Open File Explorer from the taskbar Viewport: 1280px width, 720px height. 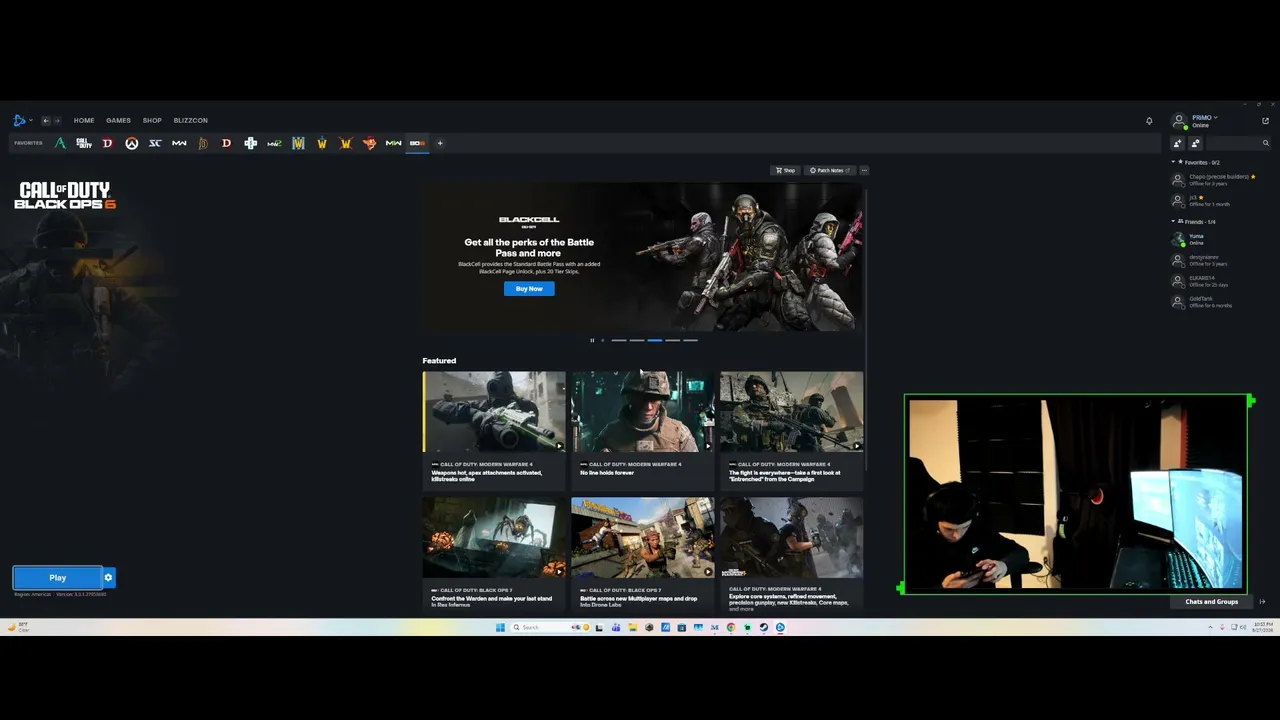tap(633, 628)
